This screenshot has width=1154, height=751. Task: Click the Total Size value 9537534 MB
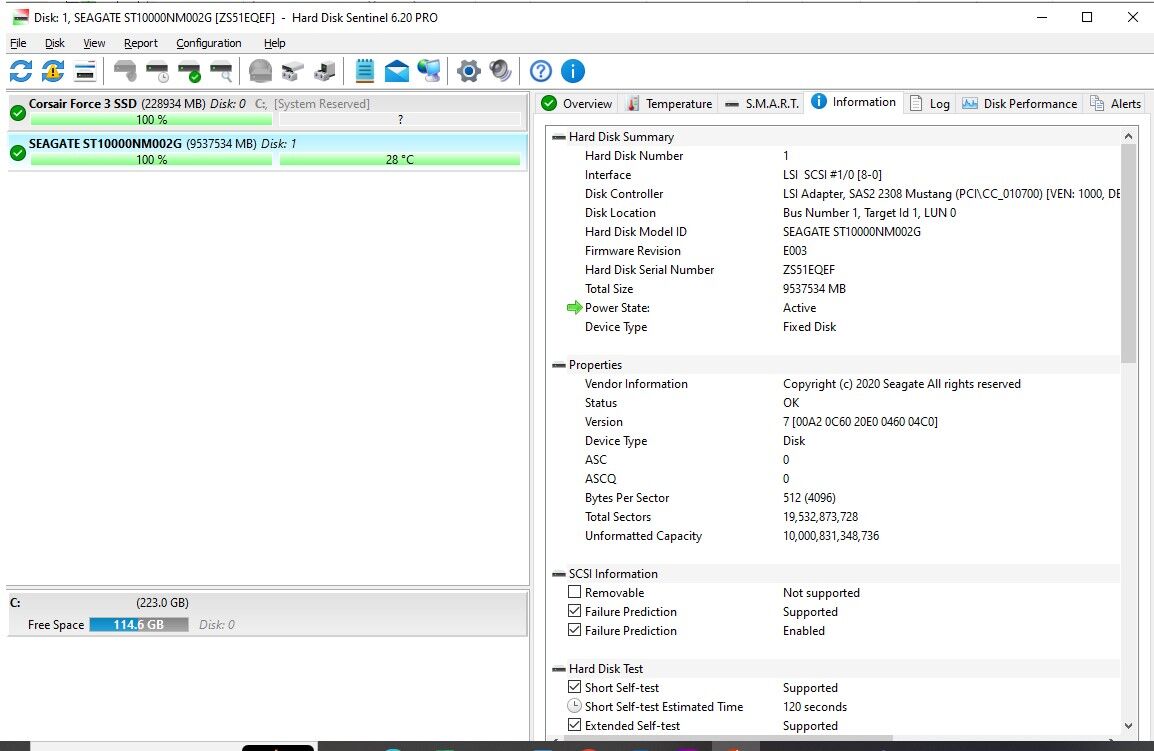click(814, 289)
